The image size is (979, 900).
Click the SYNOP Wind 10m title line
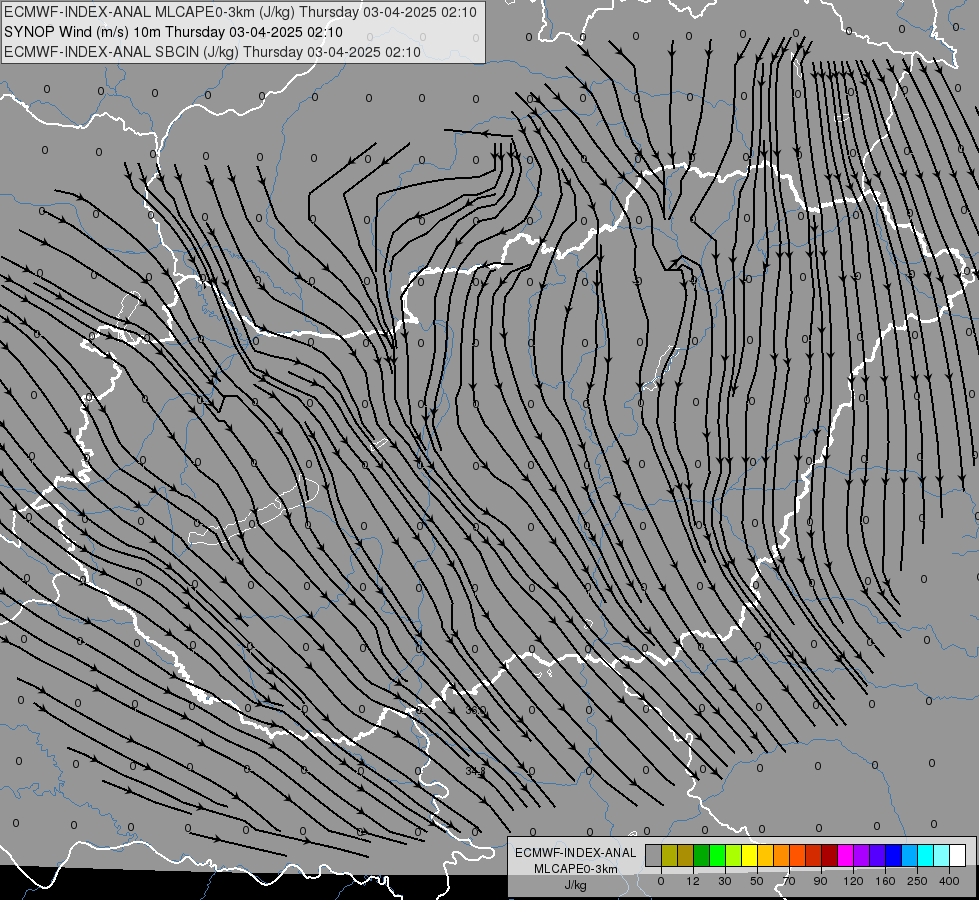pos(174,32)
